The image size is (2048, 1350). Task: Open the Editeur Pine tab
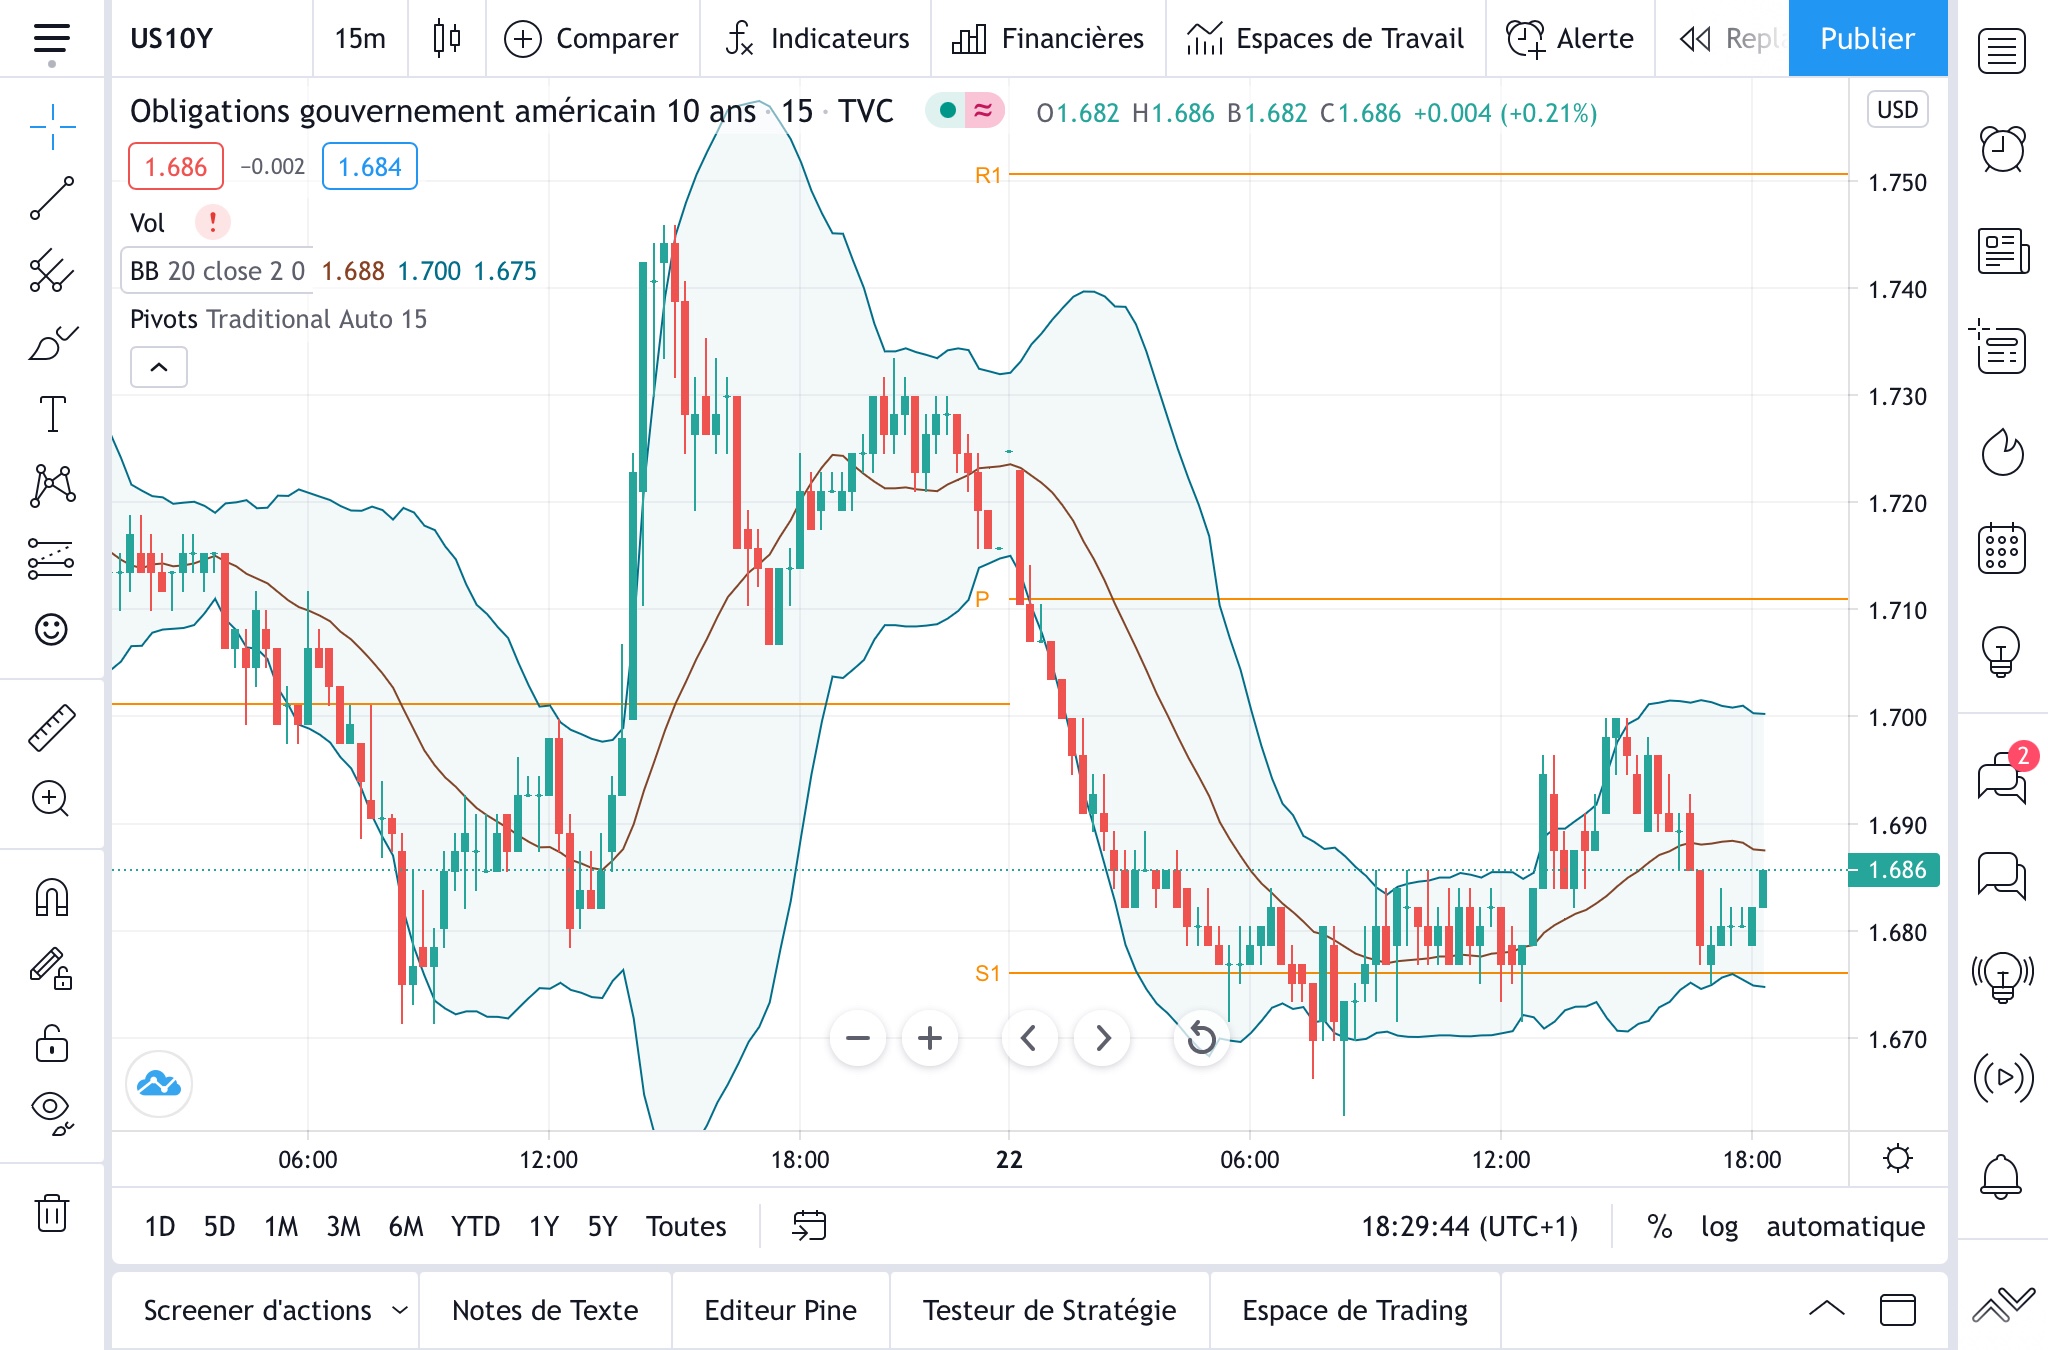780,1310
